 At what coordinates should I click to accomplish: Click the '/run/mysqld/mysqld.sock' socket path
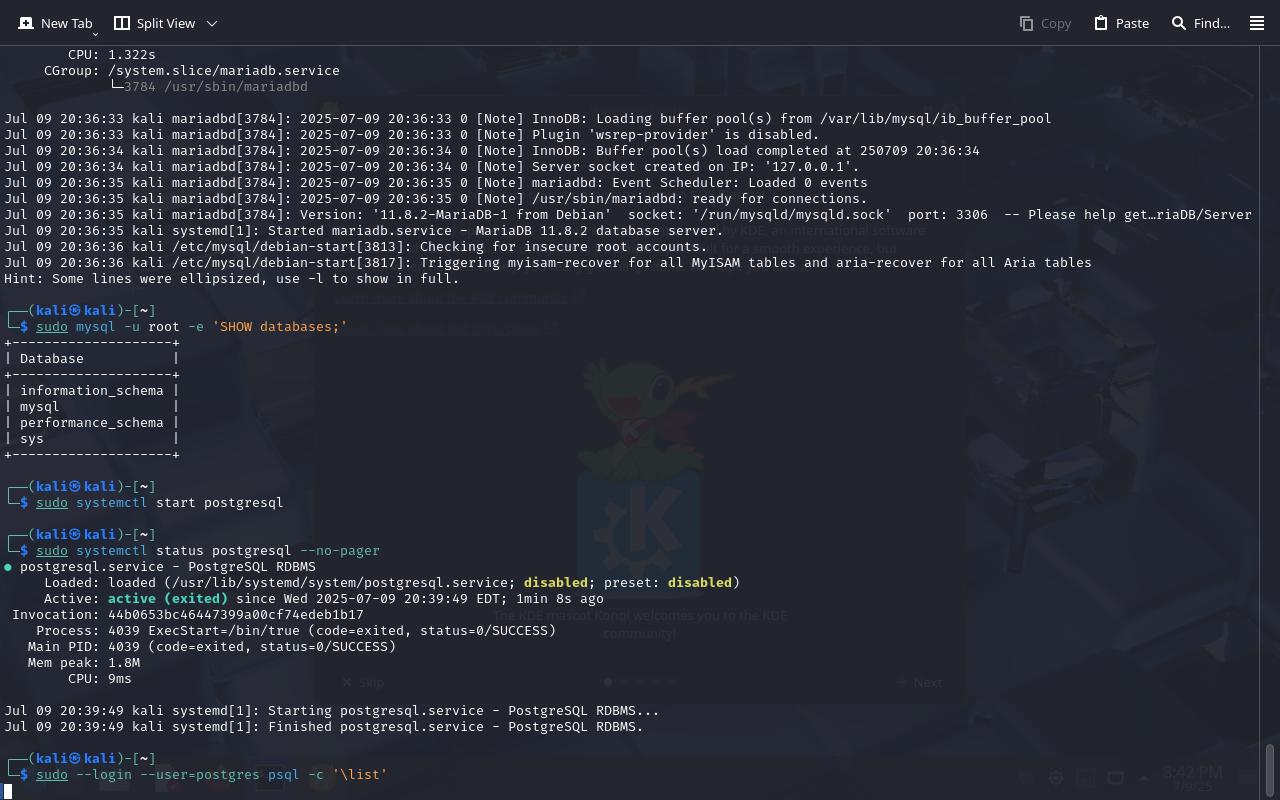coord(792,215)
